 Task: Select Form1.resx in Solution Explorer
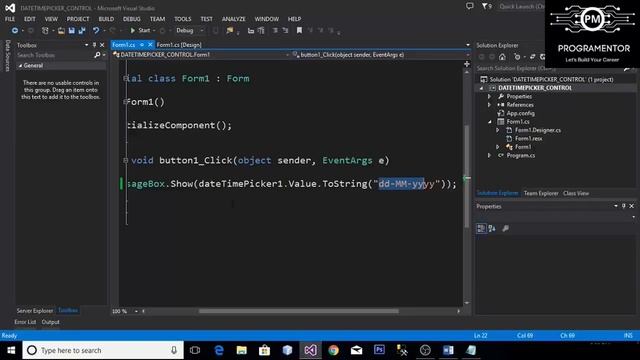click(529, 139)
